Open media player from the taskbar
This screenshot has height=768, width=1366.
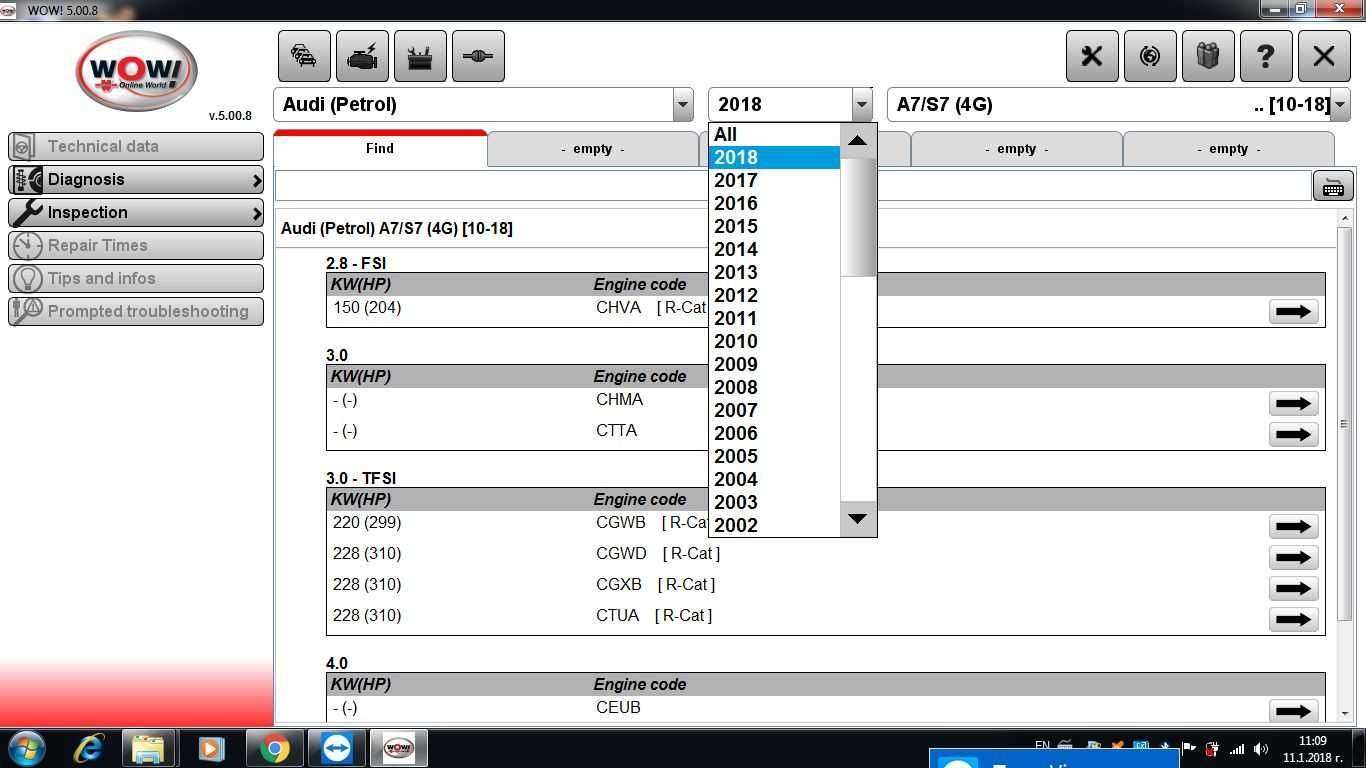click(x=211, y=748)
